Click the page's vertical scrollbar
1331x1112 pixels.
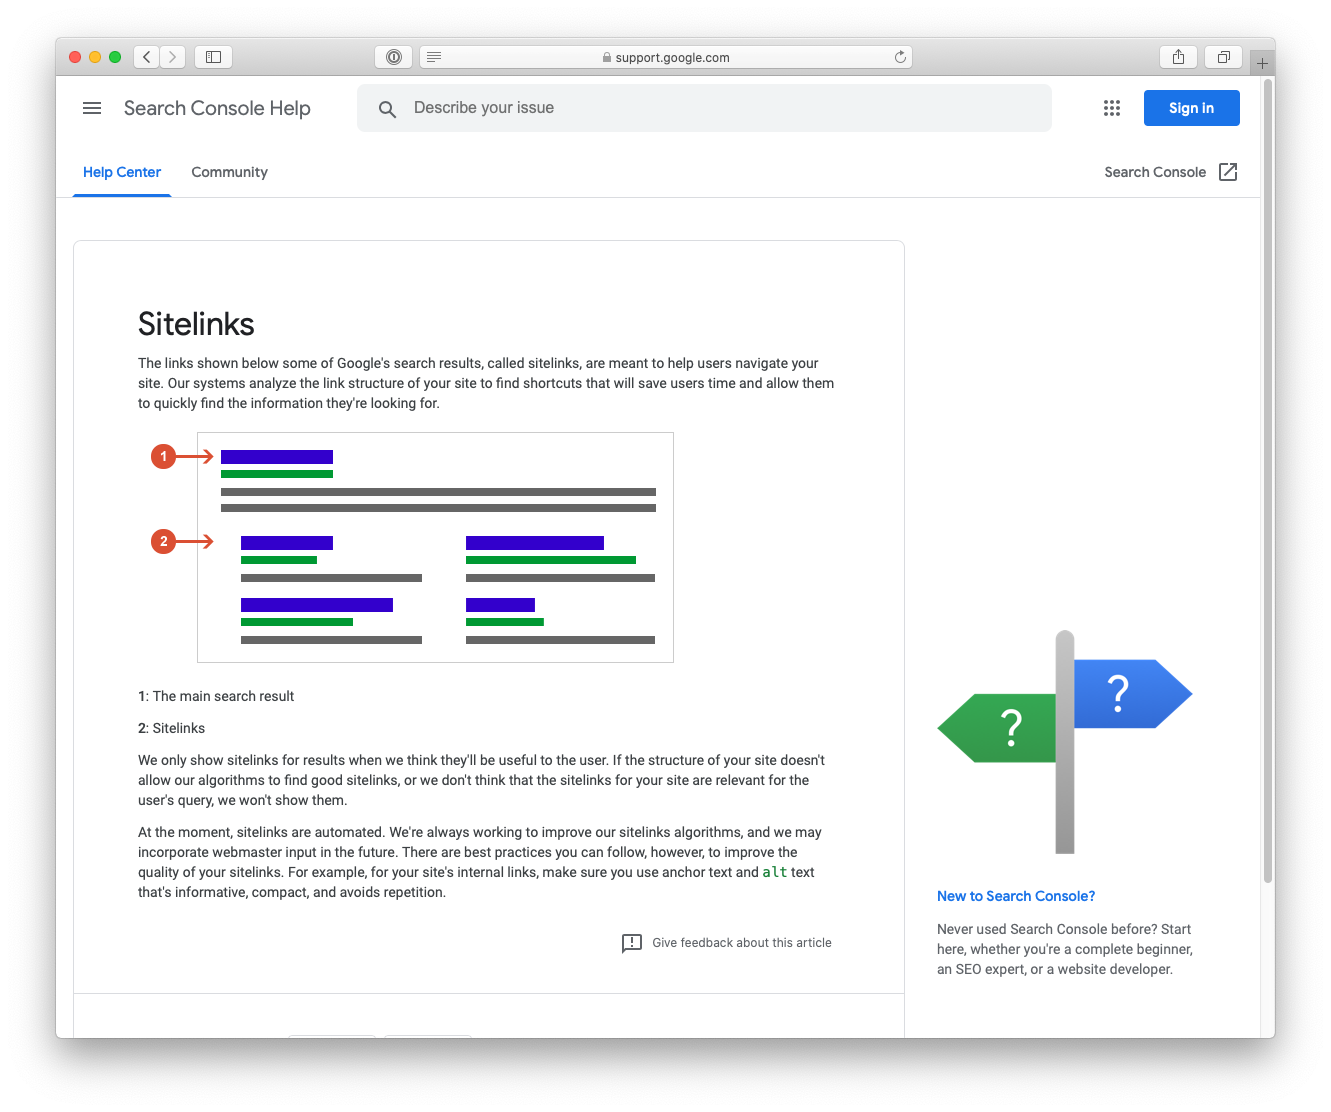coord(1268,480)
